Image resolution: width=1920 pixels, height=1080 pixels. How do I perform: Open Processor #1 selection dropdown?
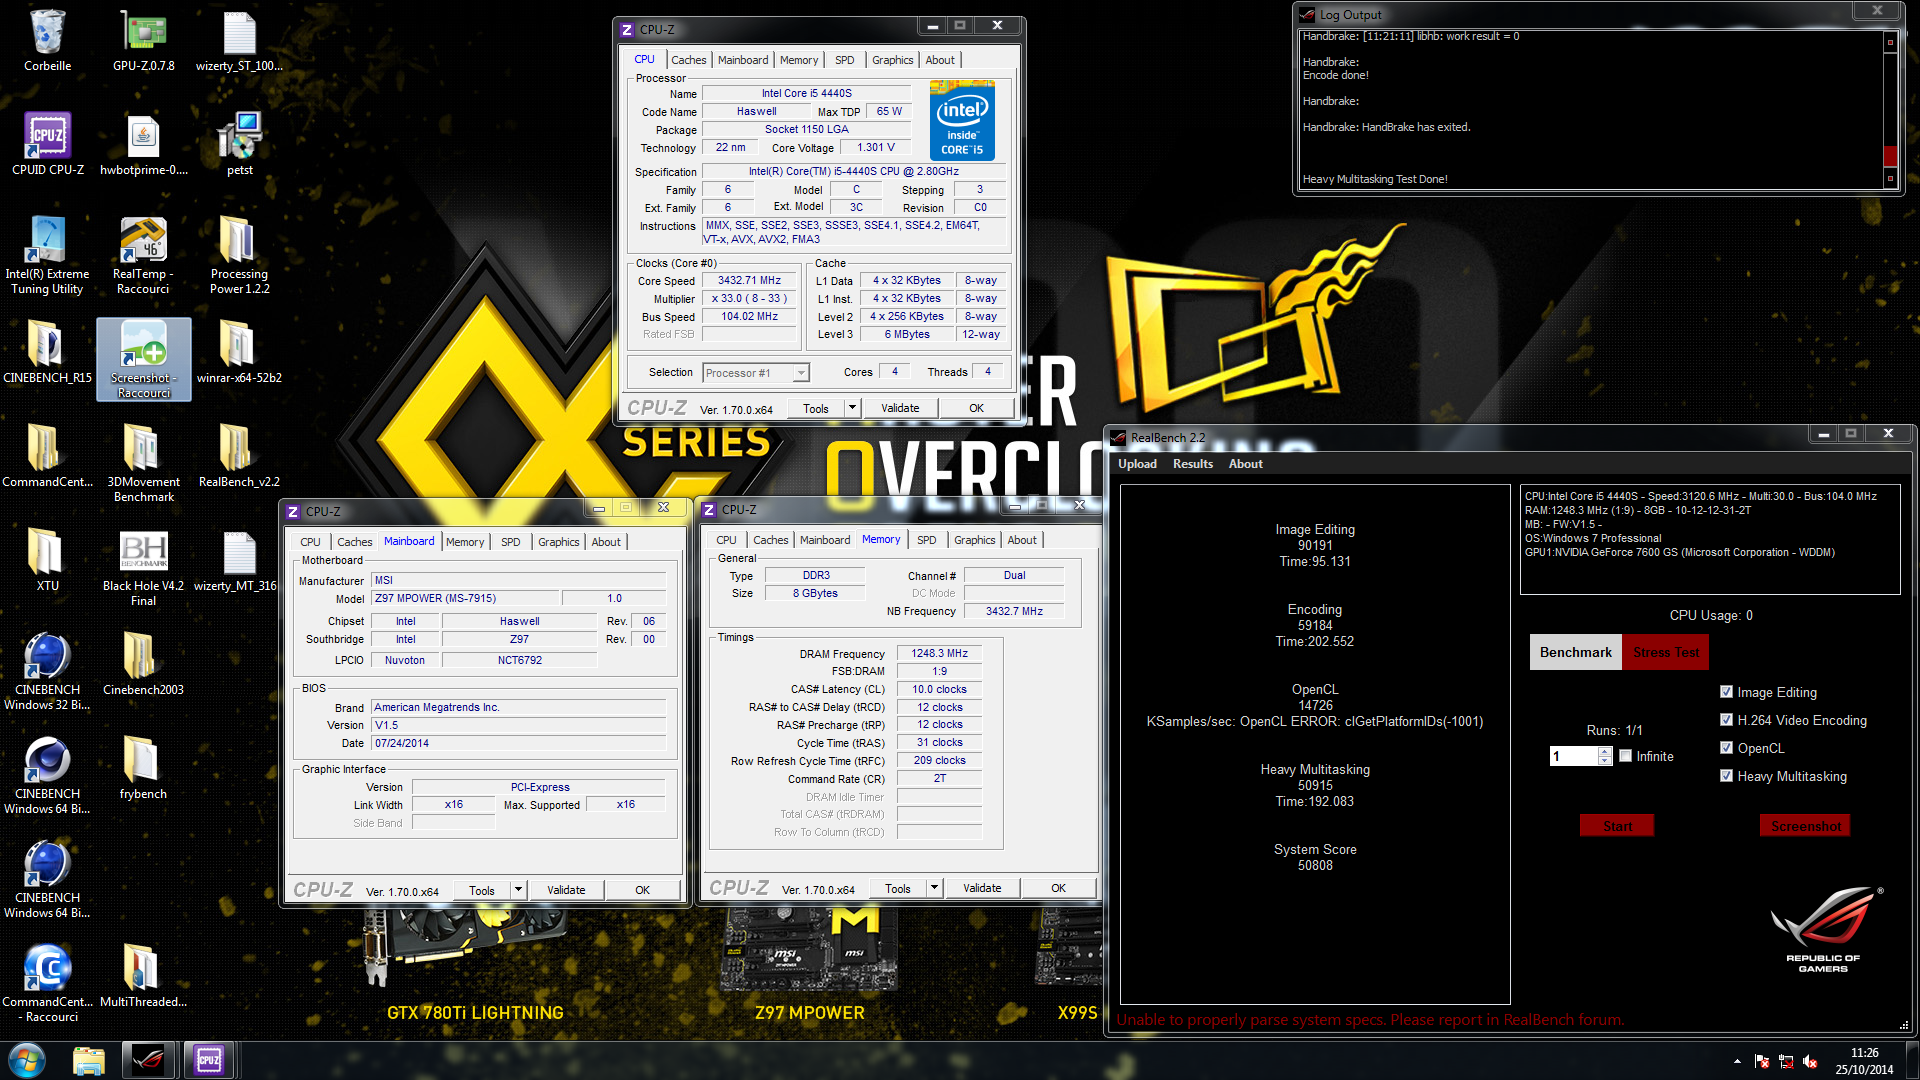756,373
